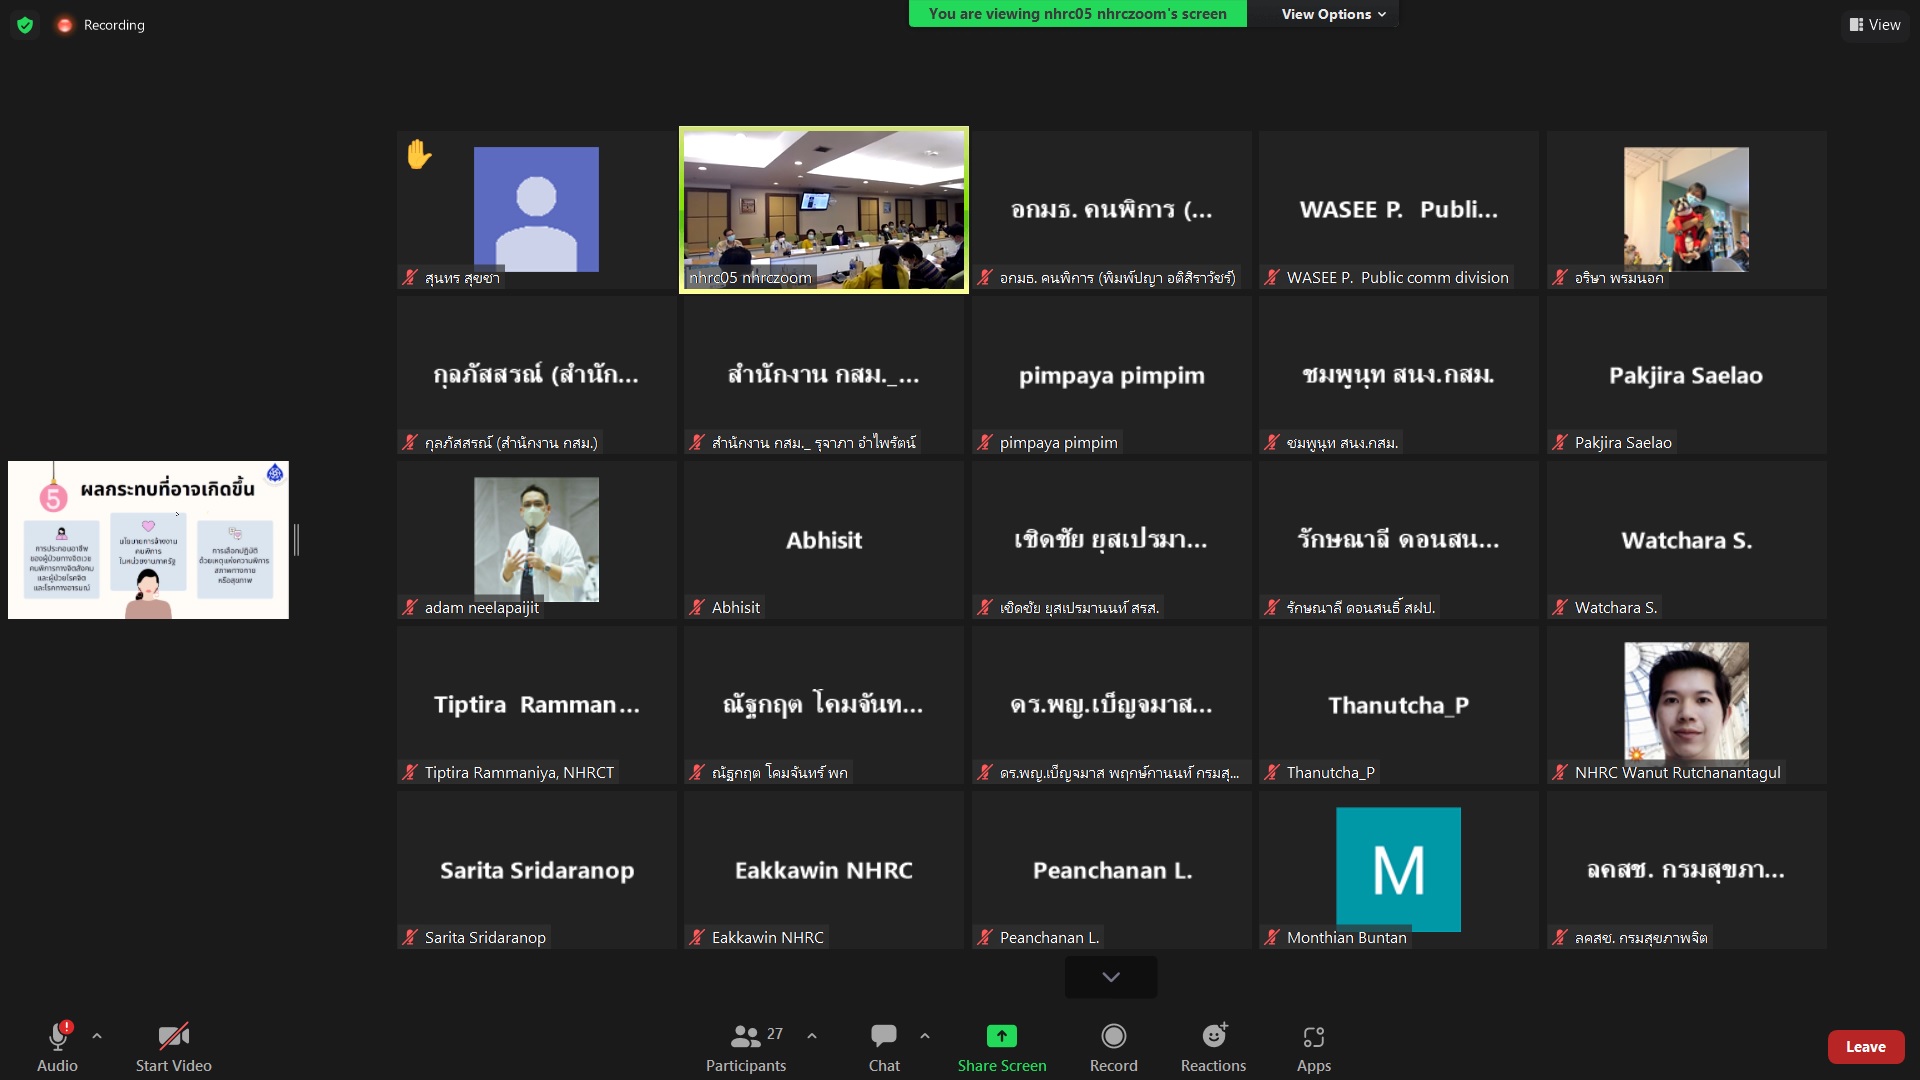Open the Reactions menu
Screen dimensions: 1920x1080
point(1213,1036)
